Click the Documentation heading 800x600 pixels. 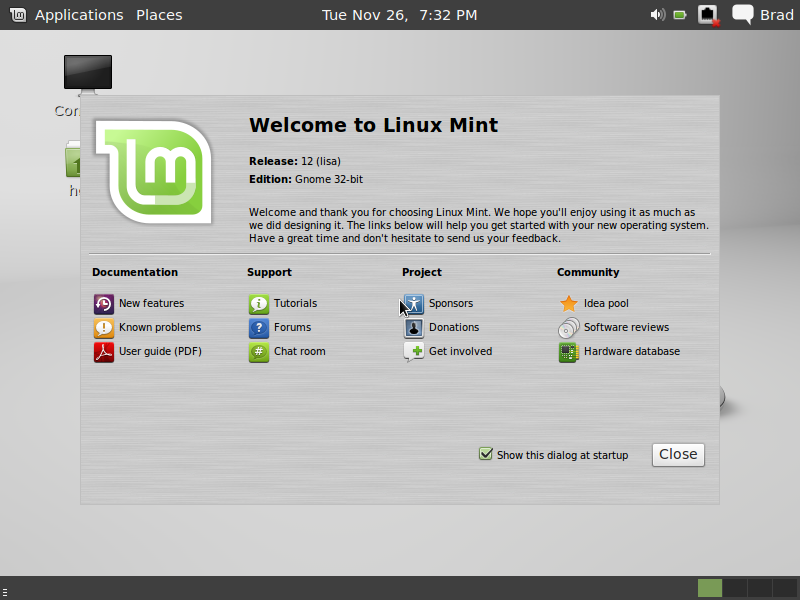(135, 272)
